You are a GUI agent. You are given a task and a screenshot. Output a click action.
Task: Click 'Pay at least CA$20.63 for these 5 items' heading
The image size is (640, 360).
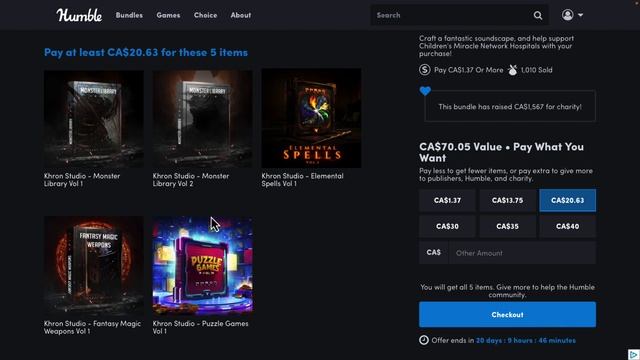point(146,53)
